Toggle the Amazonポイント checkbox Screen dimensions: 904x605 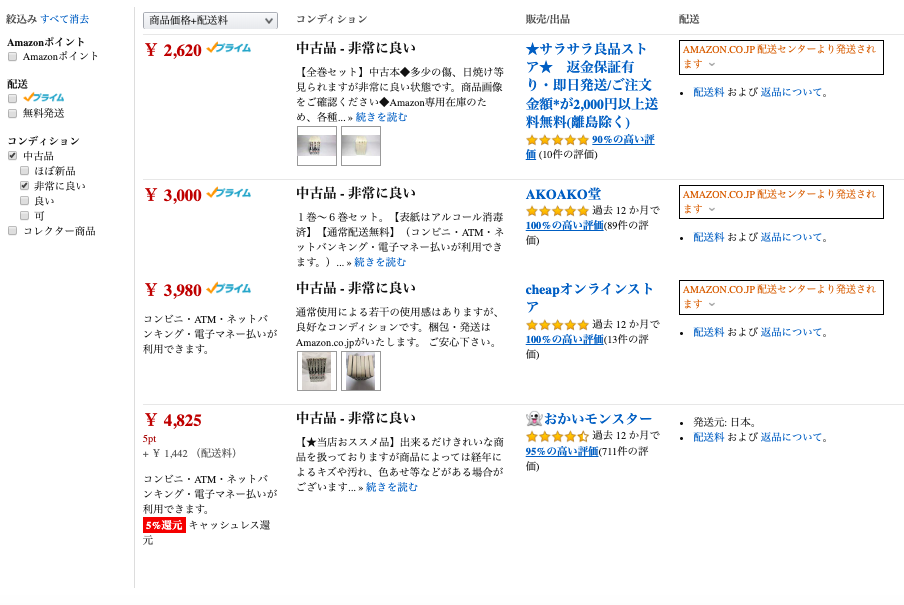click(x=12, y=57)
